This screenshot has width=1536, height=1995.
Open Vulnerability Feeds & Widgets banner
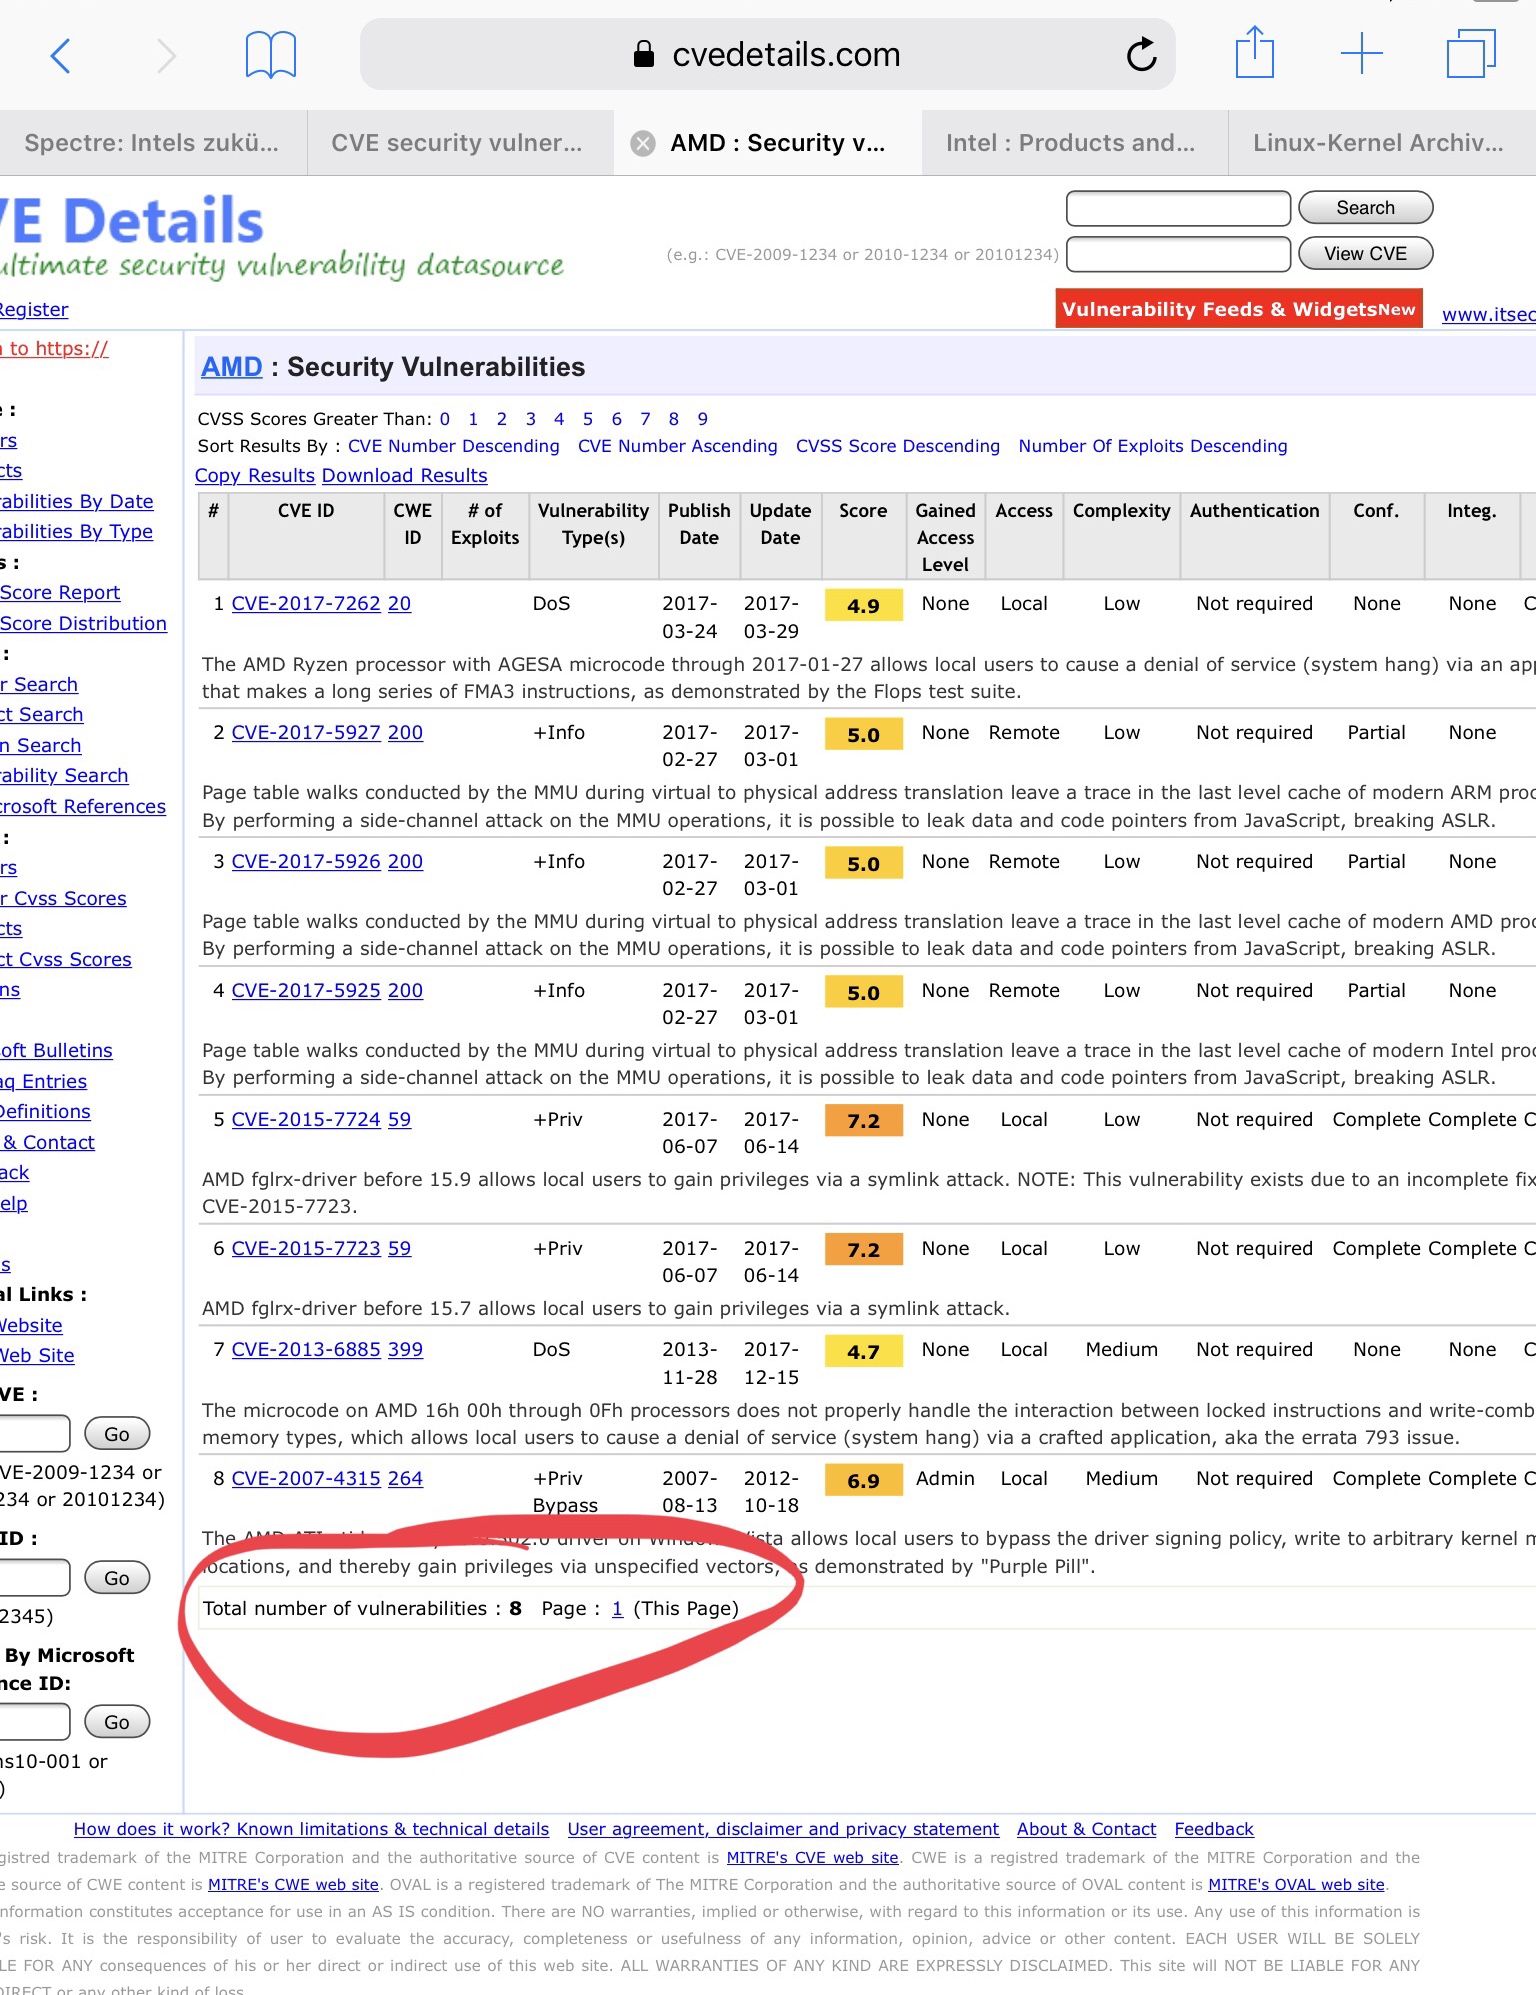pos(1238,309)
